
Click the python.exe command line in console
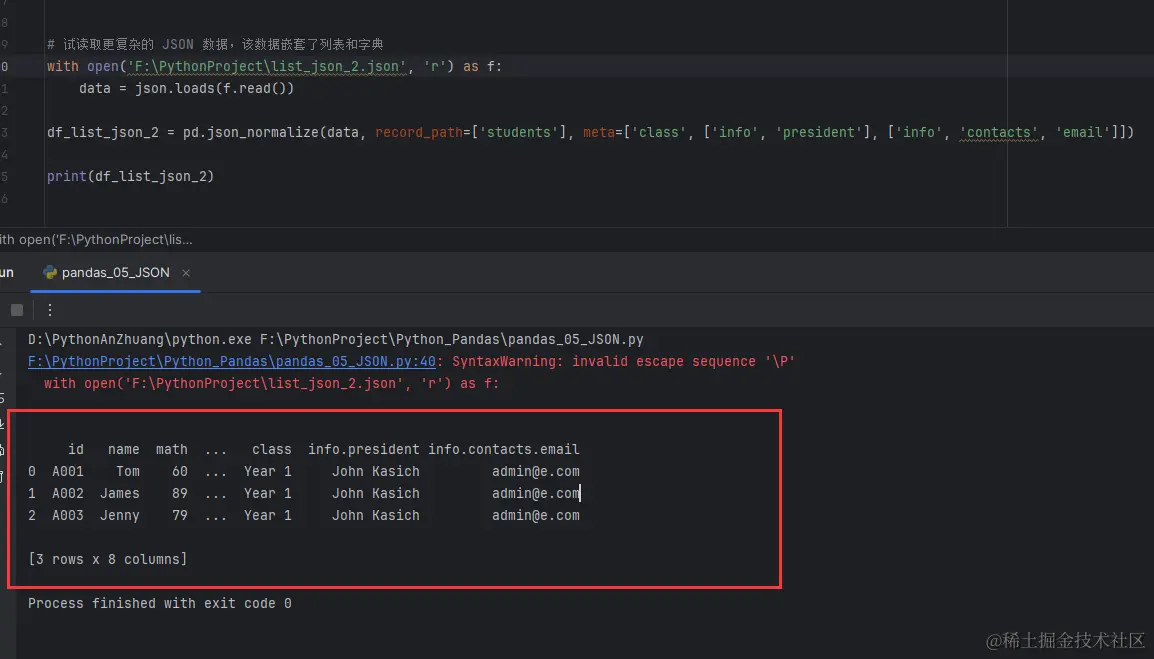click(x=336, y=339)
